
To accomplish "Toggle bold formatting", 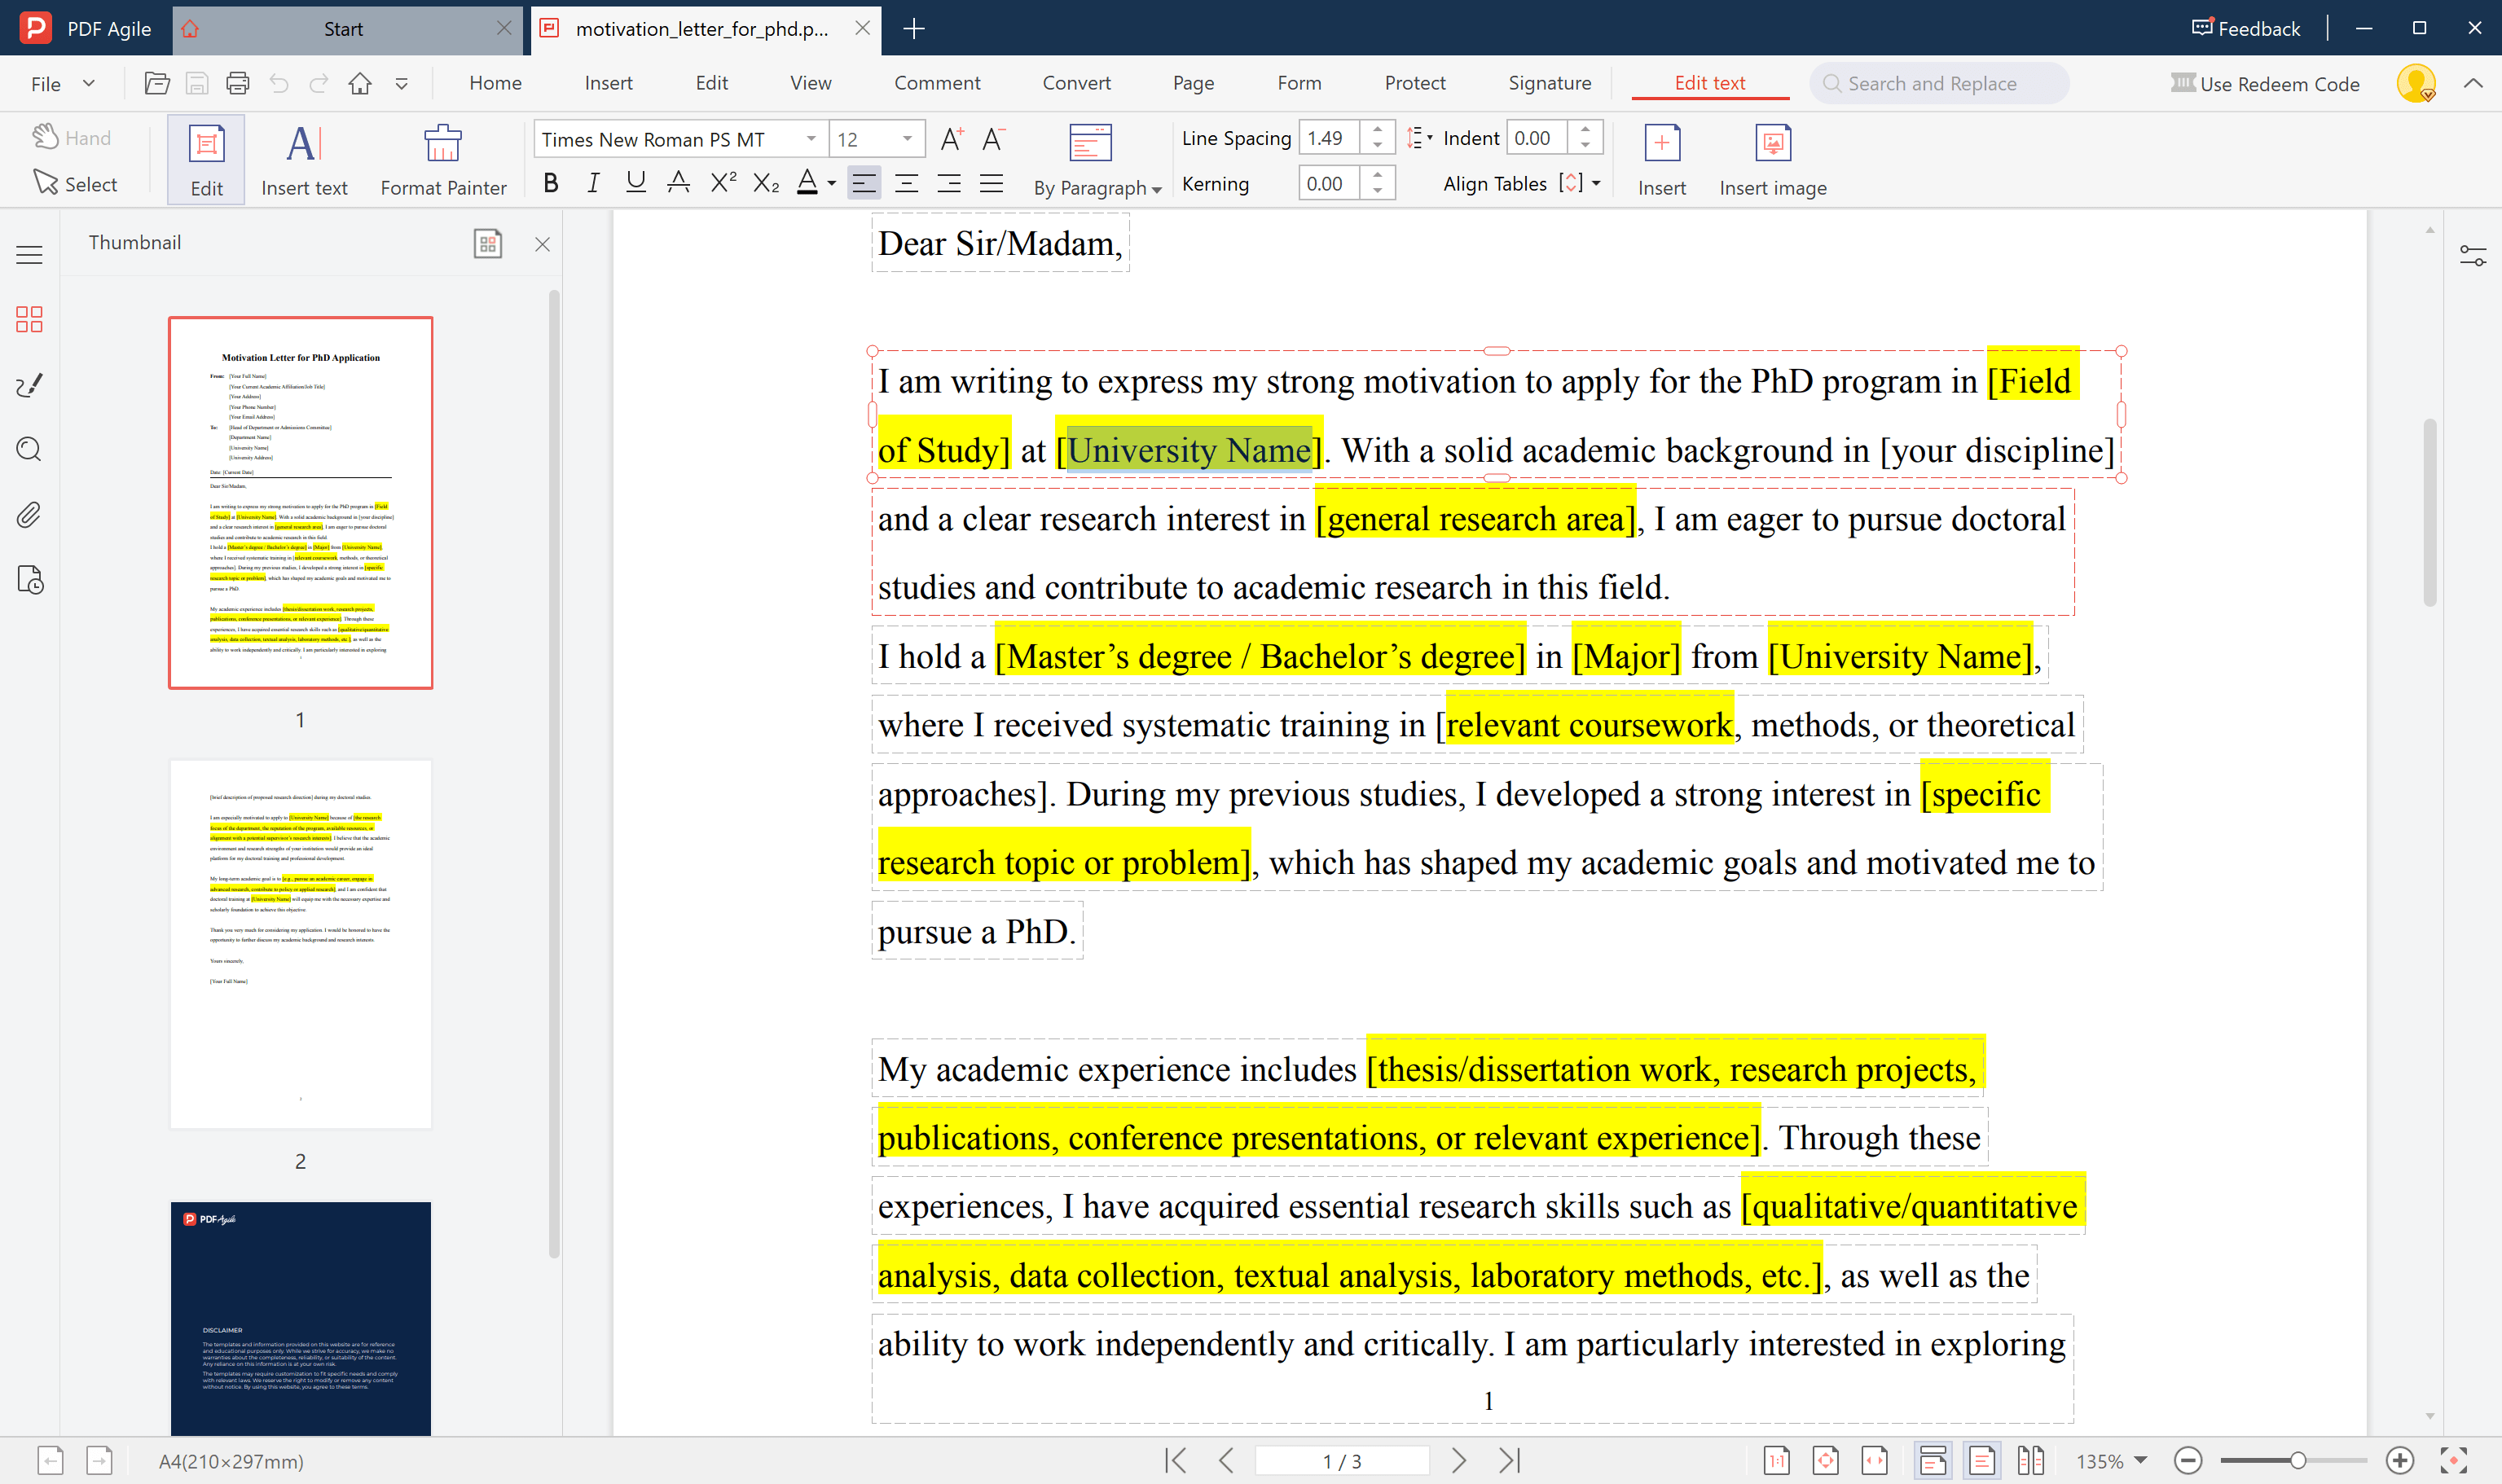I will click(x=550, y=182).
